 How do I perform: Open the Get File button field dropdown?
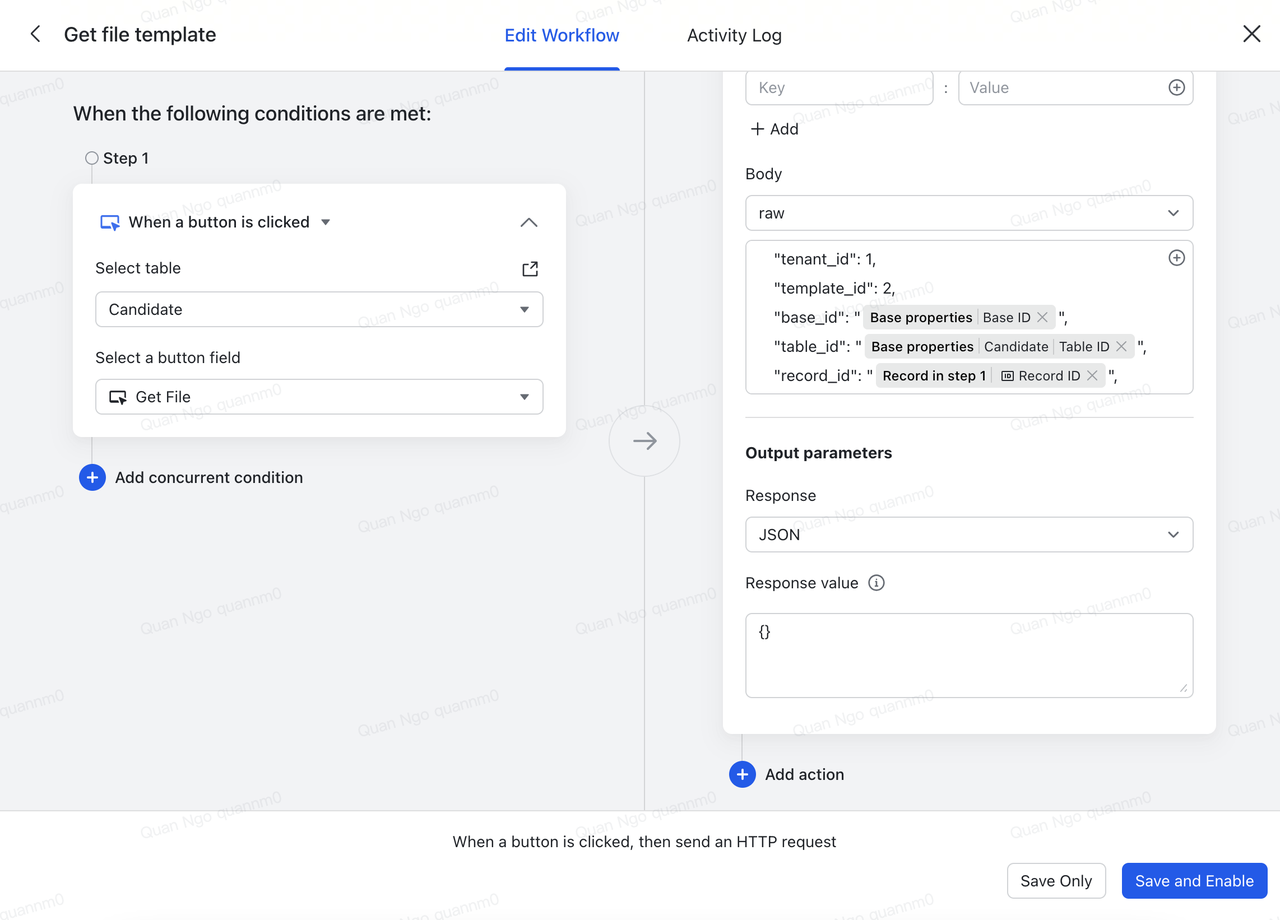coord(319,397)
